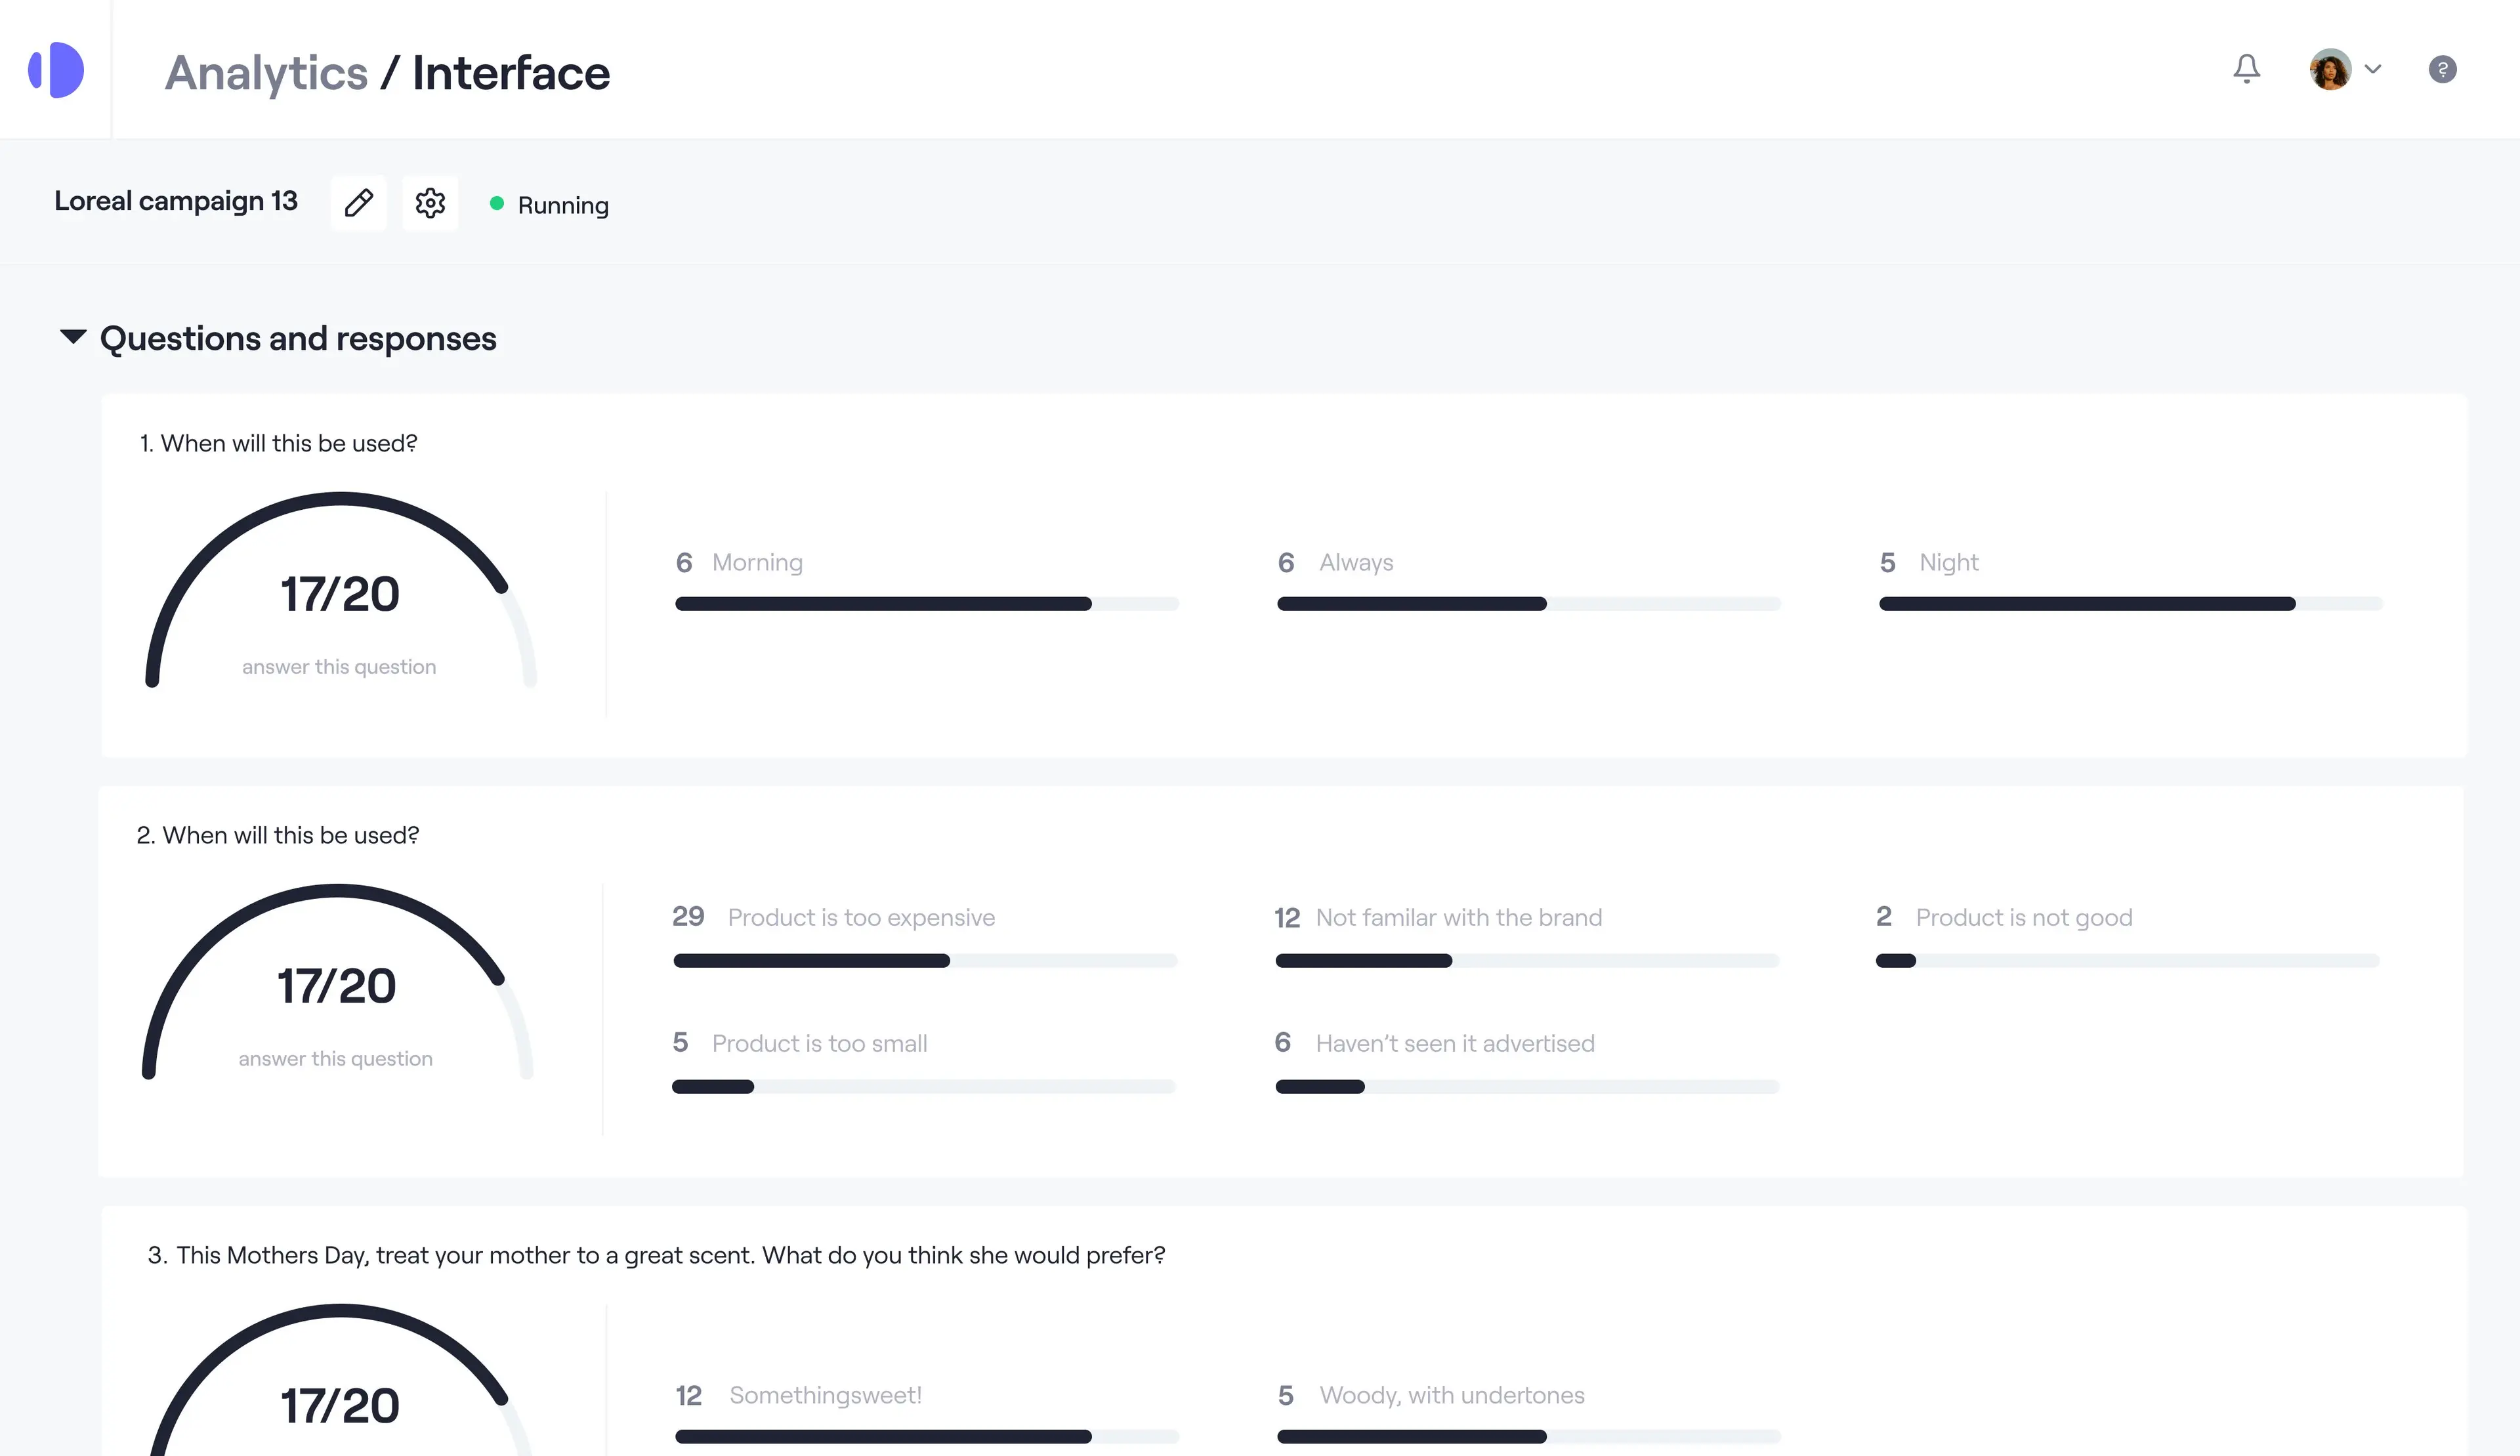Click the Always answer label

(x=1356, y=563)
